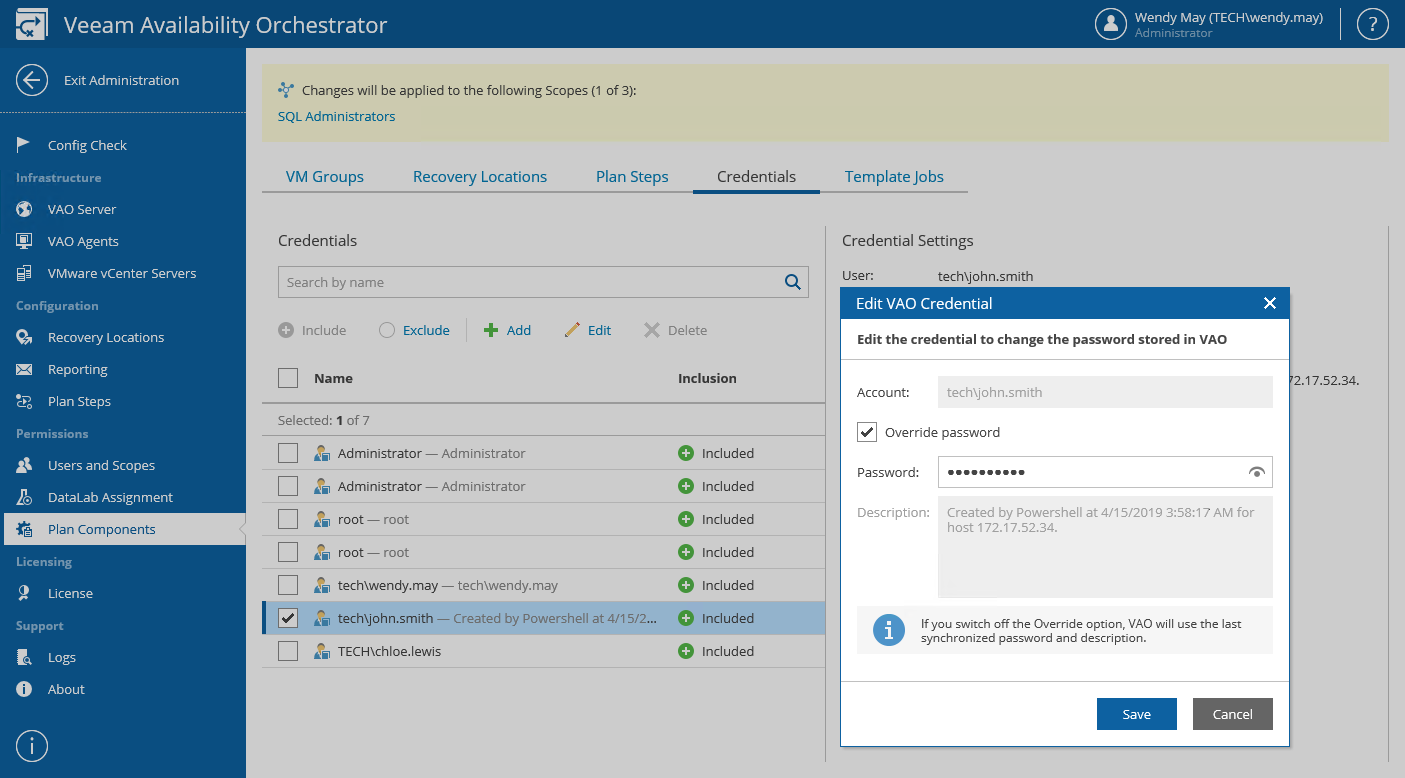Viewport: 1405px width, 778px height.
Task: Uncheck the Override password checkbox
Action: point(867,432)
